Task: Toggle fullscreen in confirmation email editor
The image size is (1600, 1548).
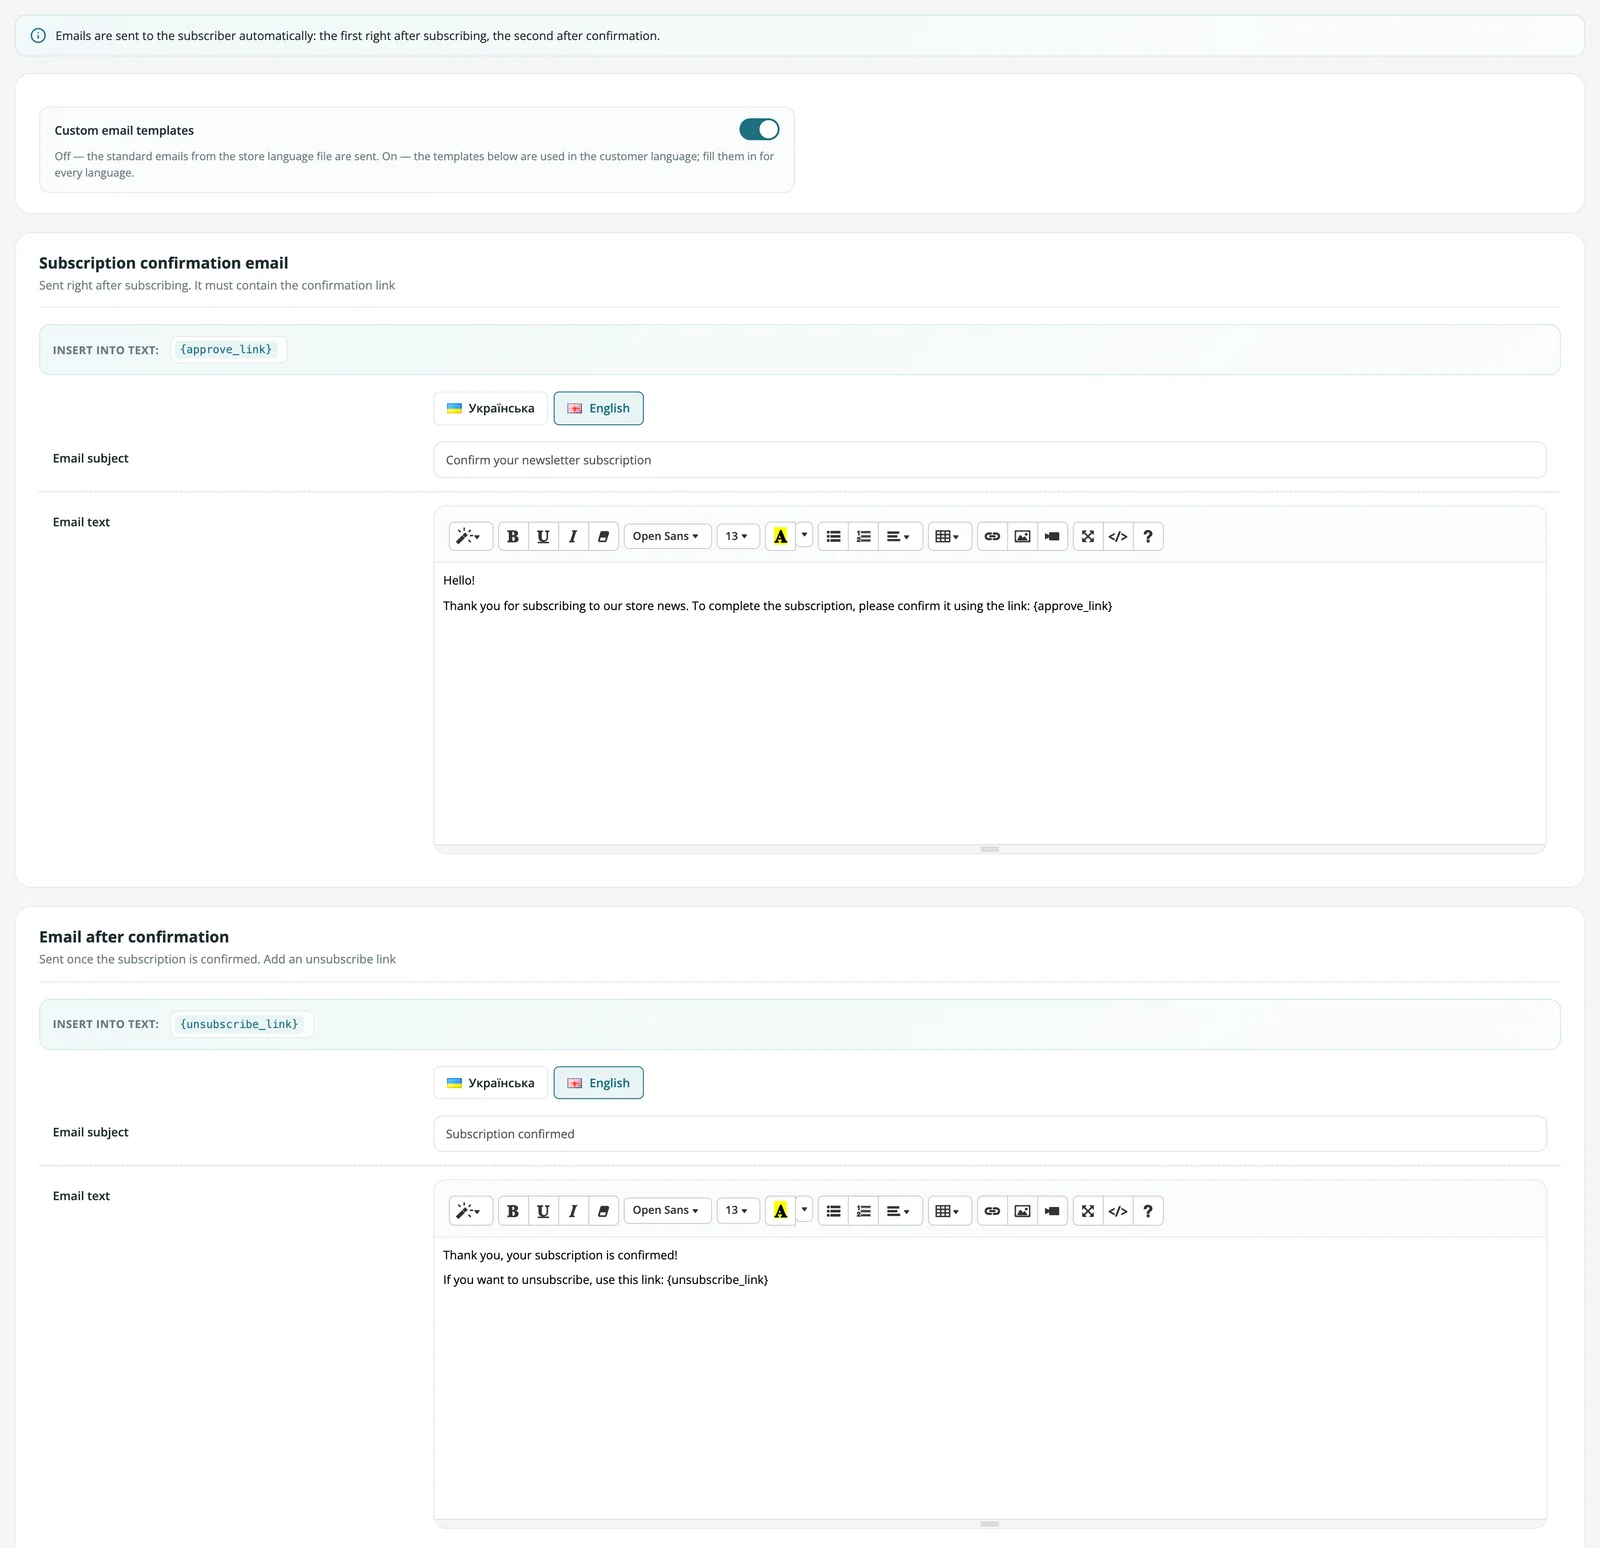Action: pyautogui.click(x=1088, y=536)
